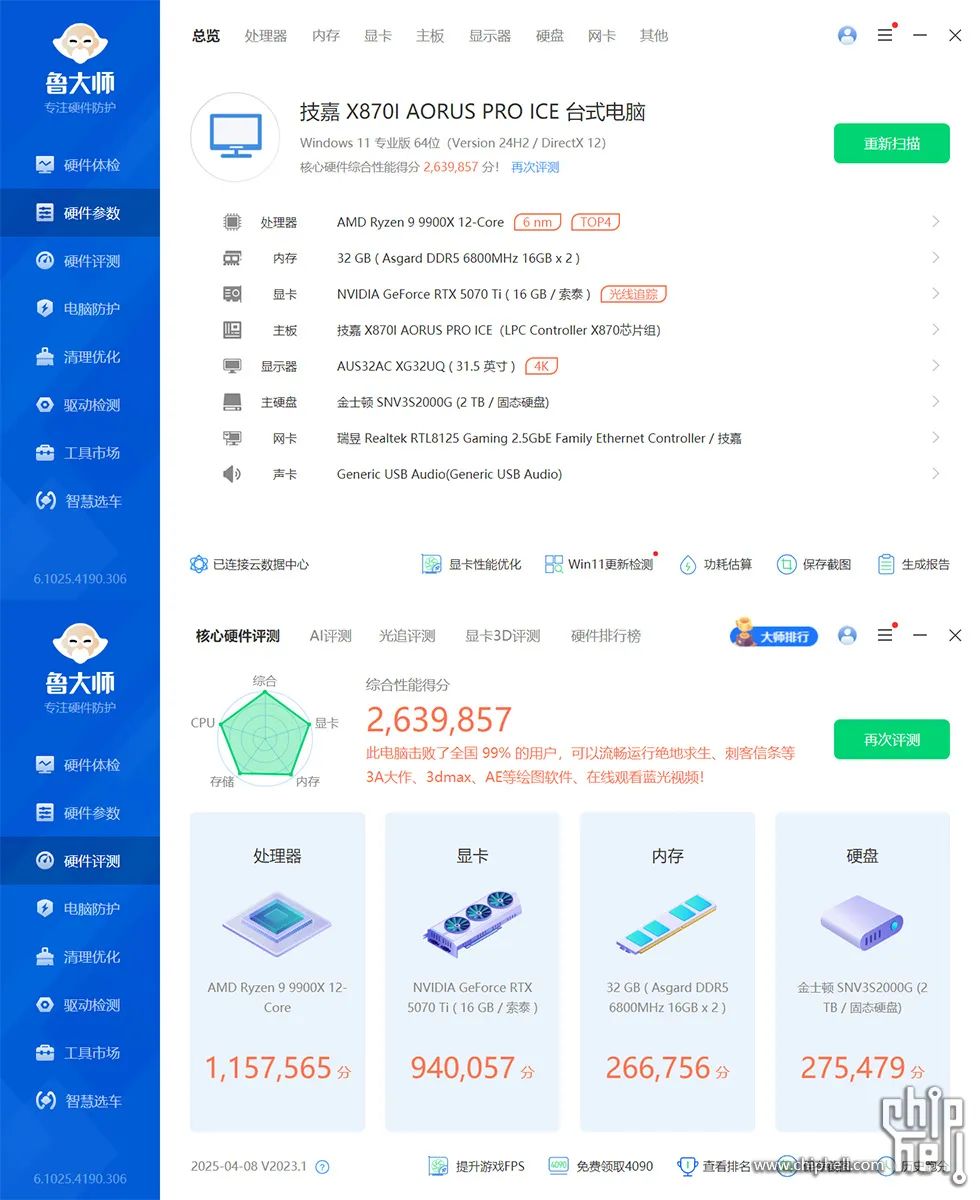Open the 硬件排行榜 tab
The height and width of the screenshot is (1200, 980).
coord(606,635)
